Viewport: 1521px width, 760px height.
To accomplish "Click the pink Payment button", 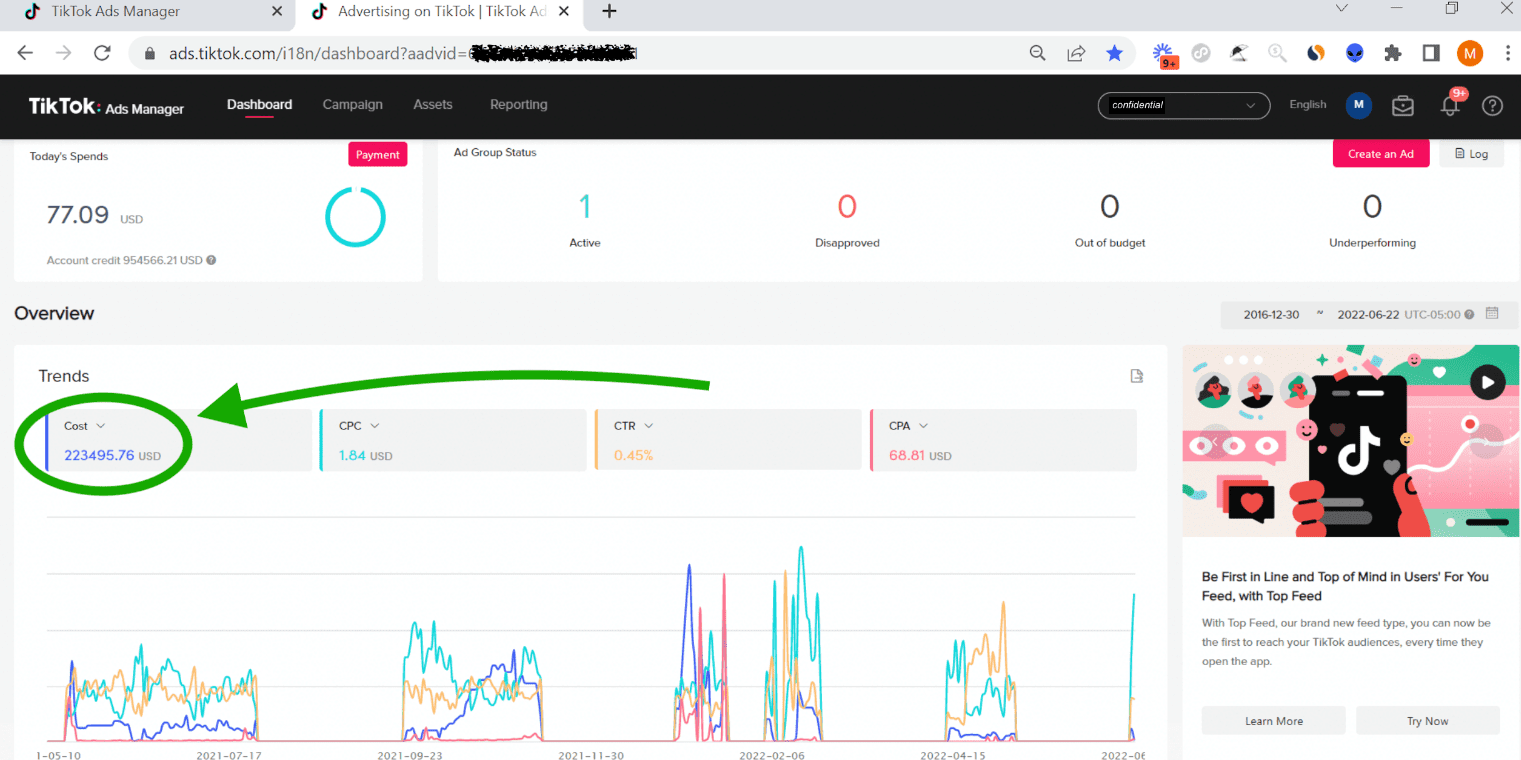I will click(378, 155).
